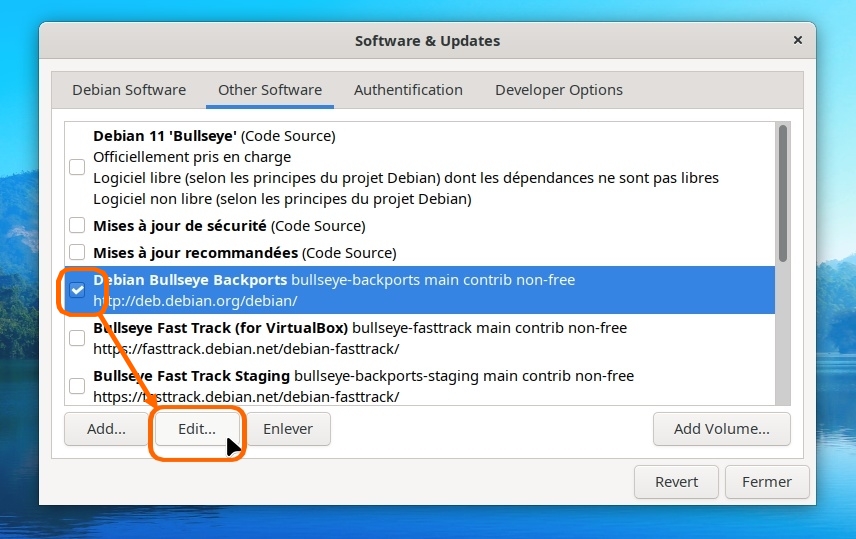Go to Developer Options tab
This screenshot has height=539, width=856.
point(559,90)
